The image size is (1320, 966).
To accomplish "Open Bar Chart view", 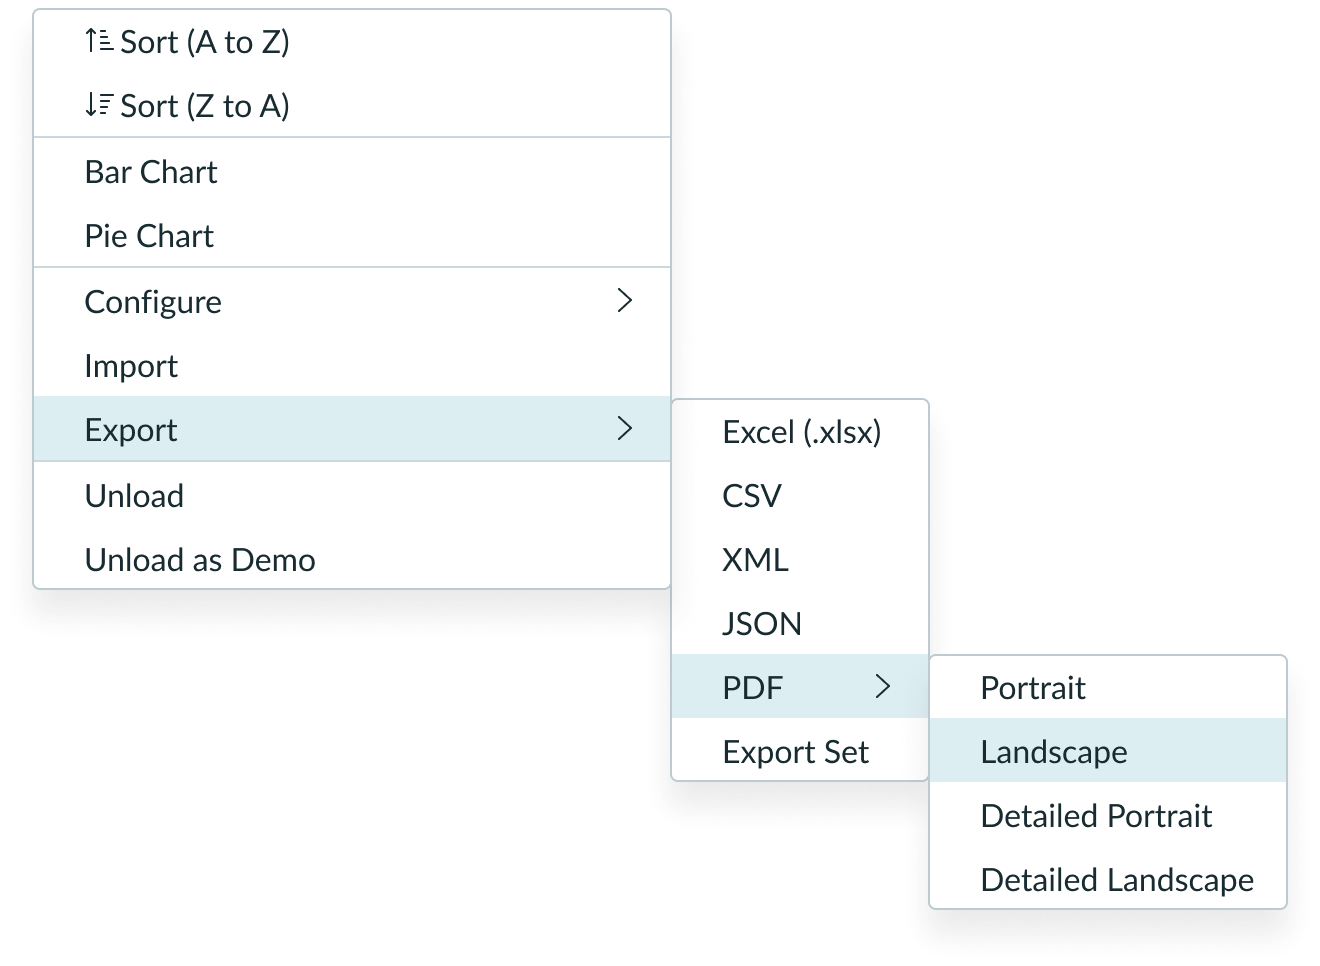I will pos(150,172).
